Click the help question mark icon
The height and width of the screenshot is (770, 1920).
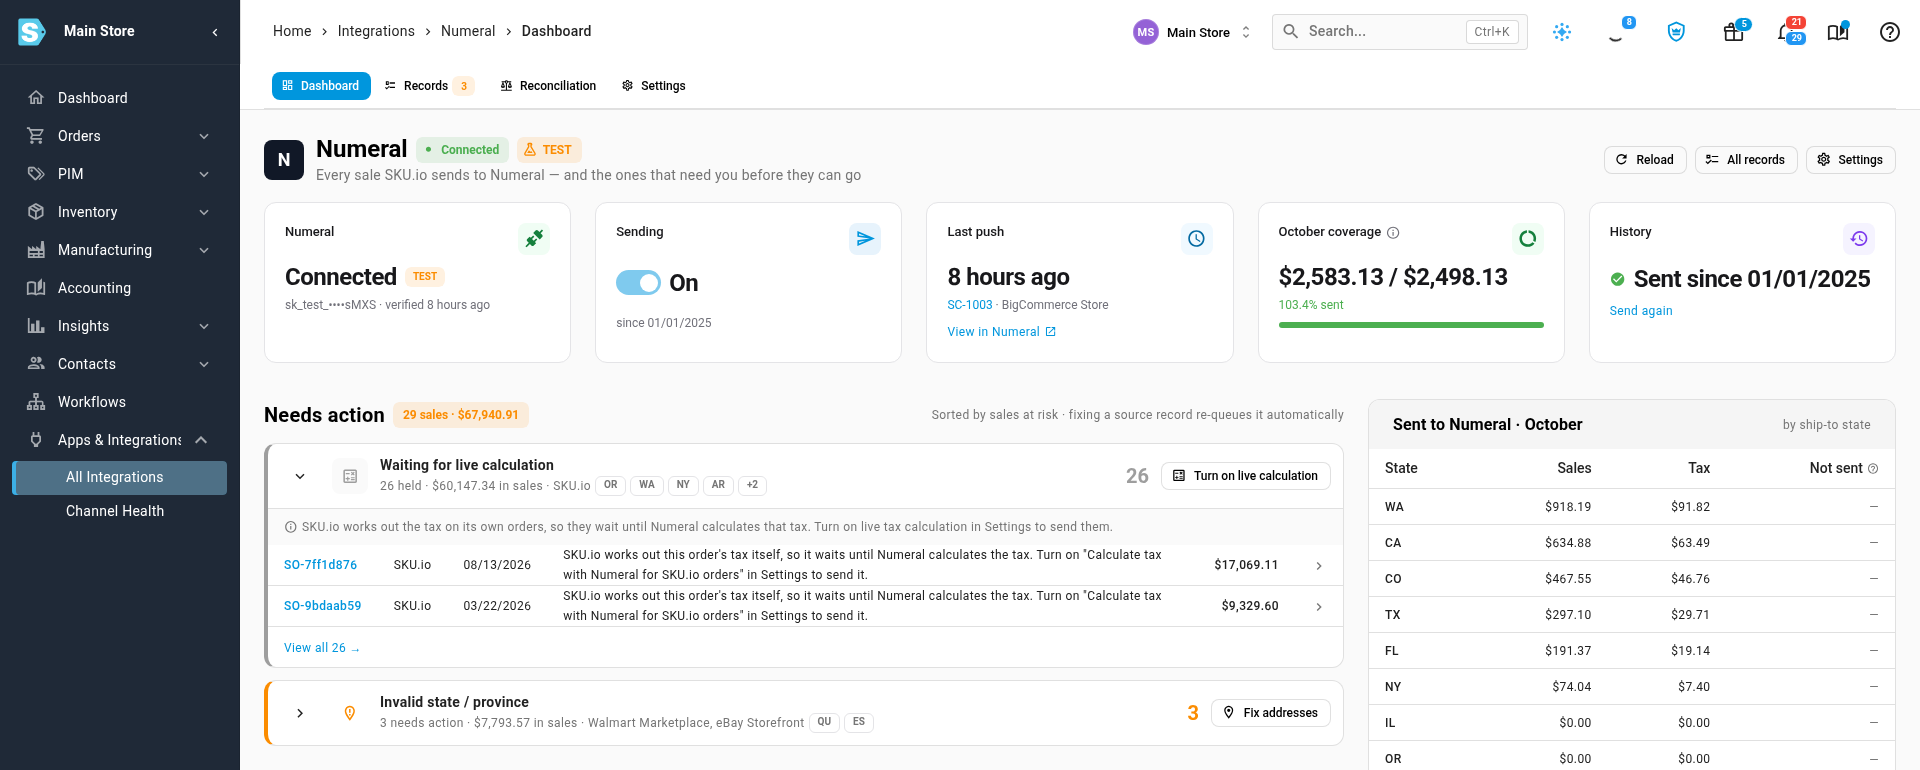(x=1890, y=32)
